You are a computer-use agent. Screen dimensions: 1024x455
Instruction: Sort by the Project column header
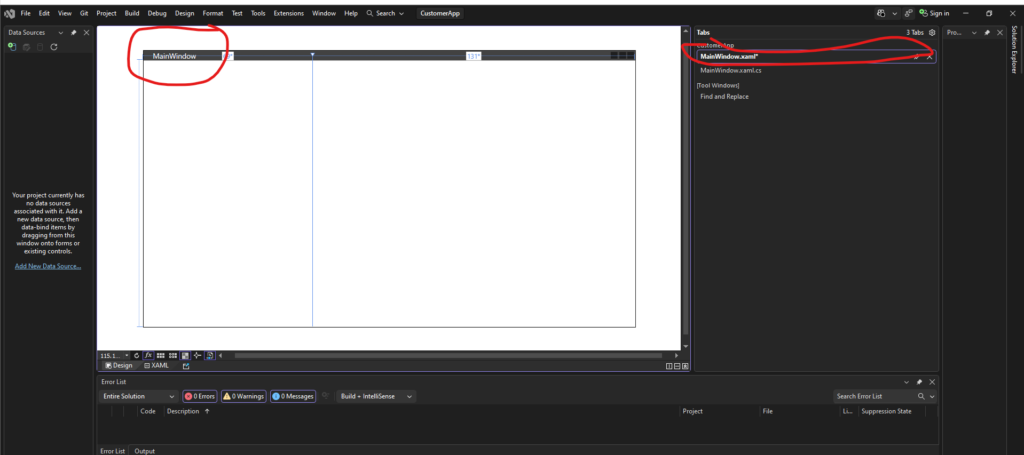pyautogui.click(x=692, y=411)
